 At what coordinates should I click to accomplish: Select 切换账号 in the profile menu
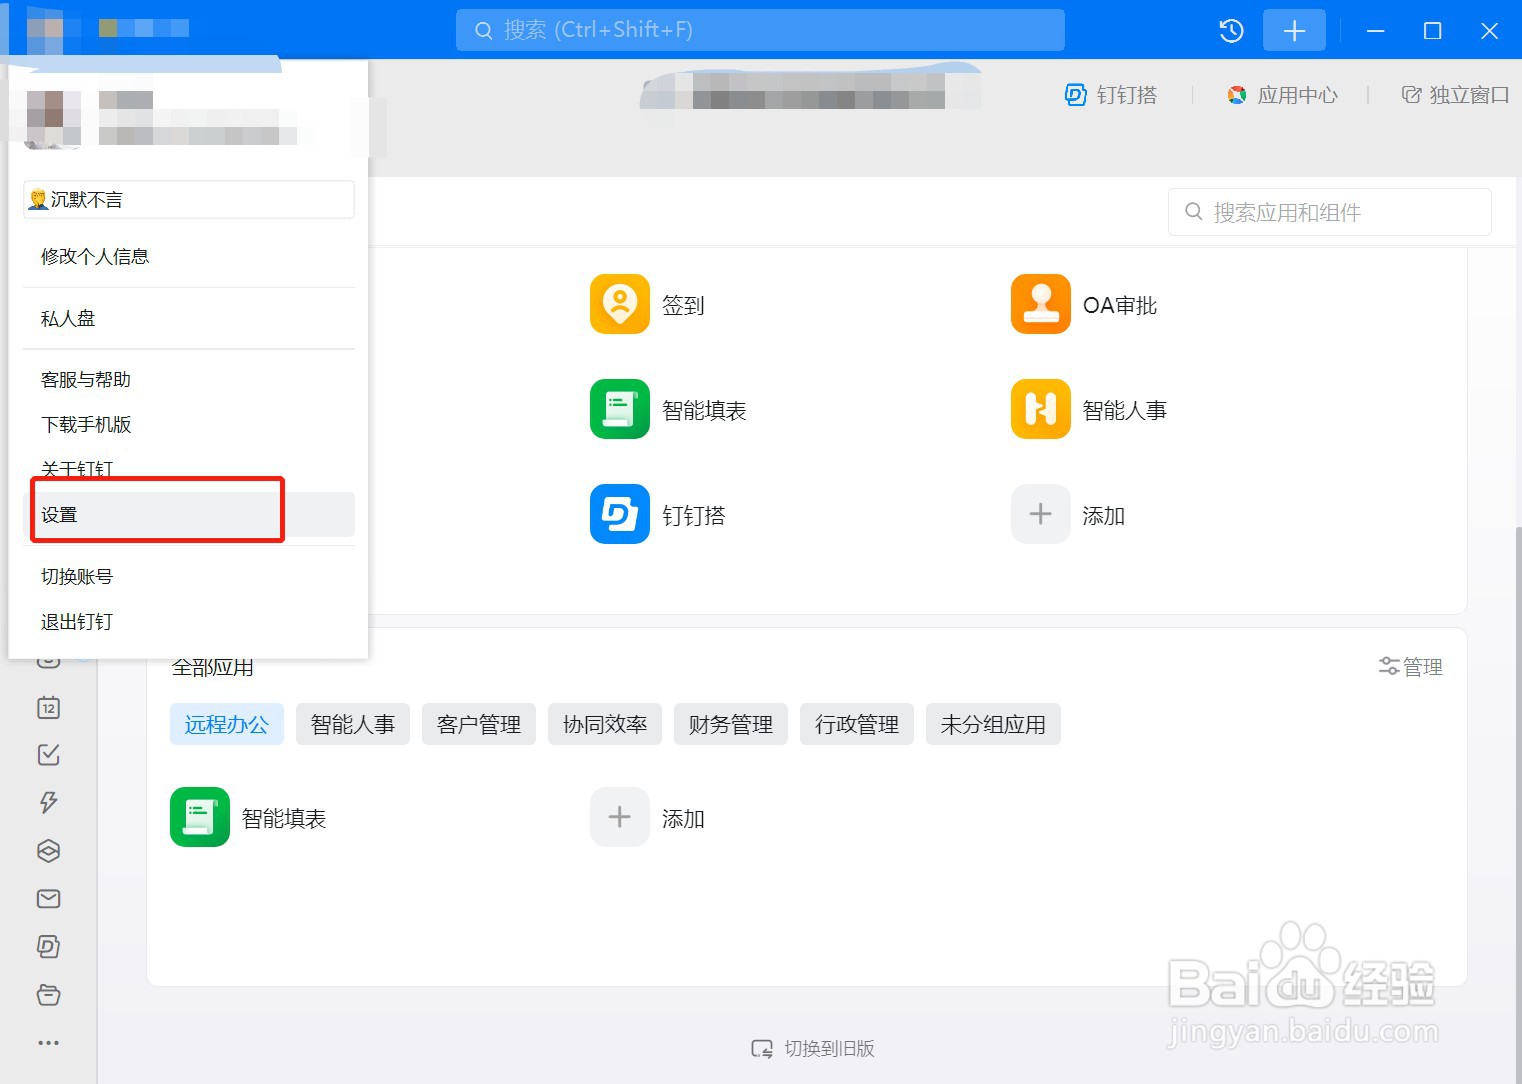point(189,577)
